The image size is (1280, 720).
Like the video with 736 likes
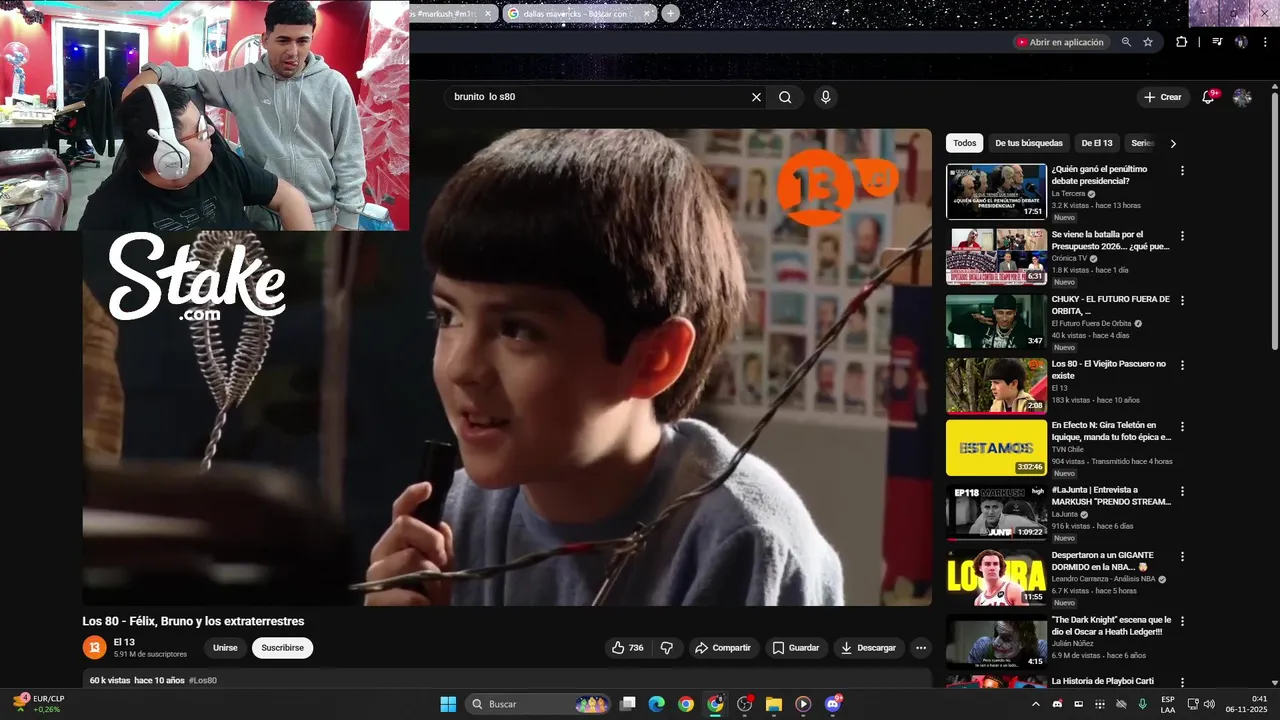628,648
